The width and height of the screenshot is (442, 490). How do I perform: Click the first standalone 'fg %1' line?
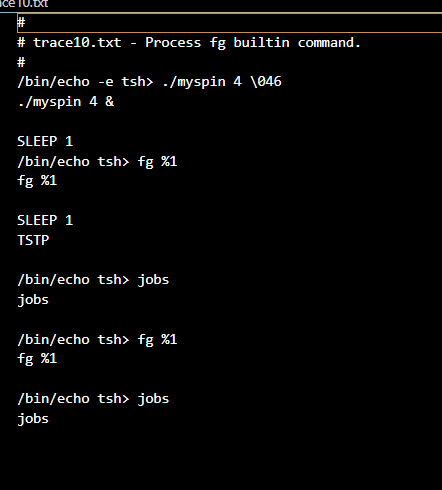[x=37, y=181]
